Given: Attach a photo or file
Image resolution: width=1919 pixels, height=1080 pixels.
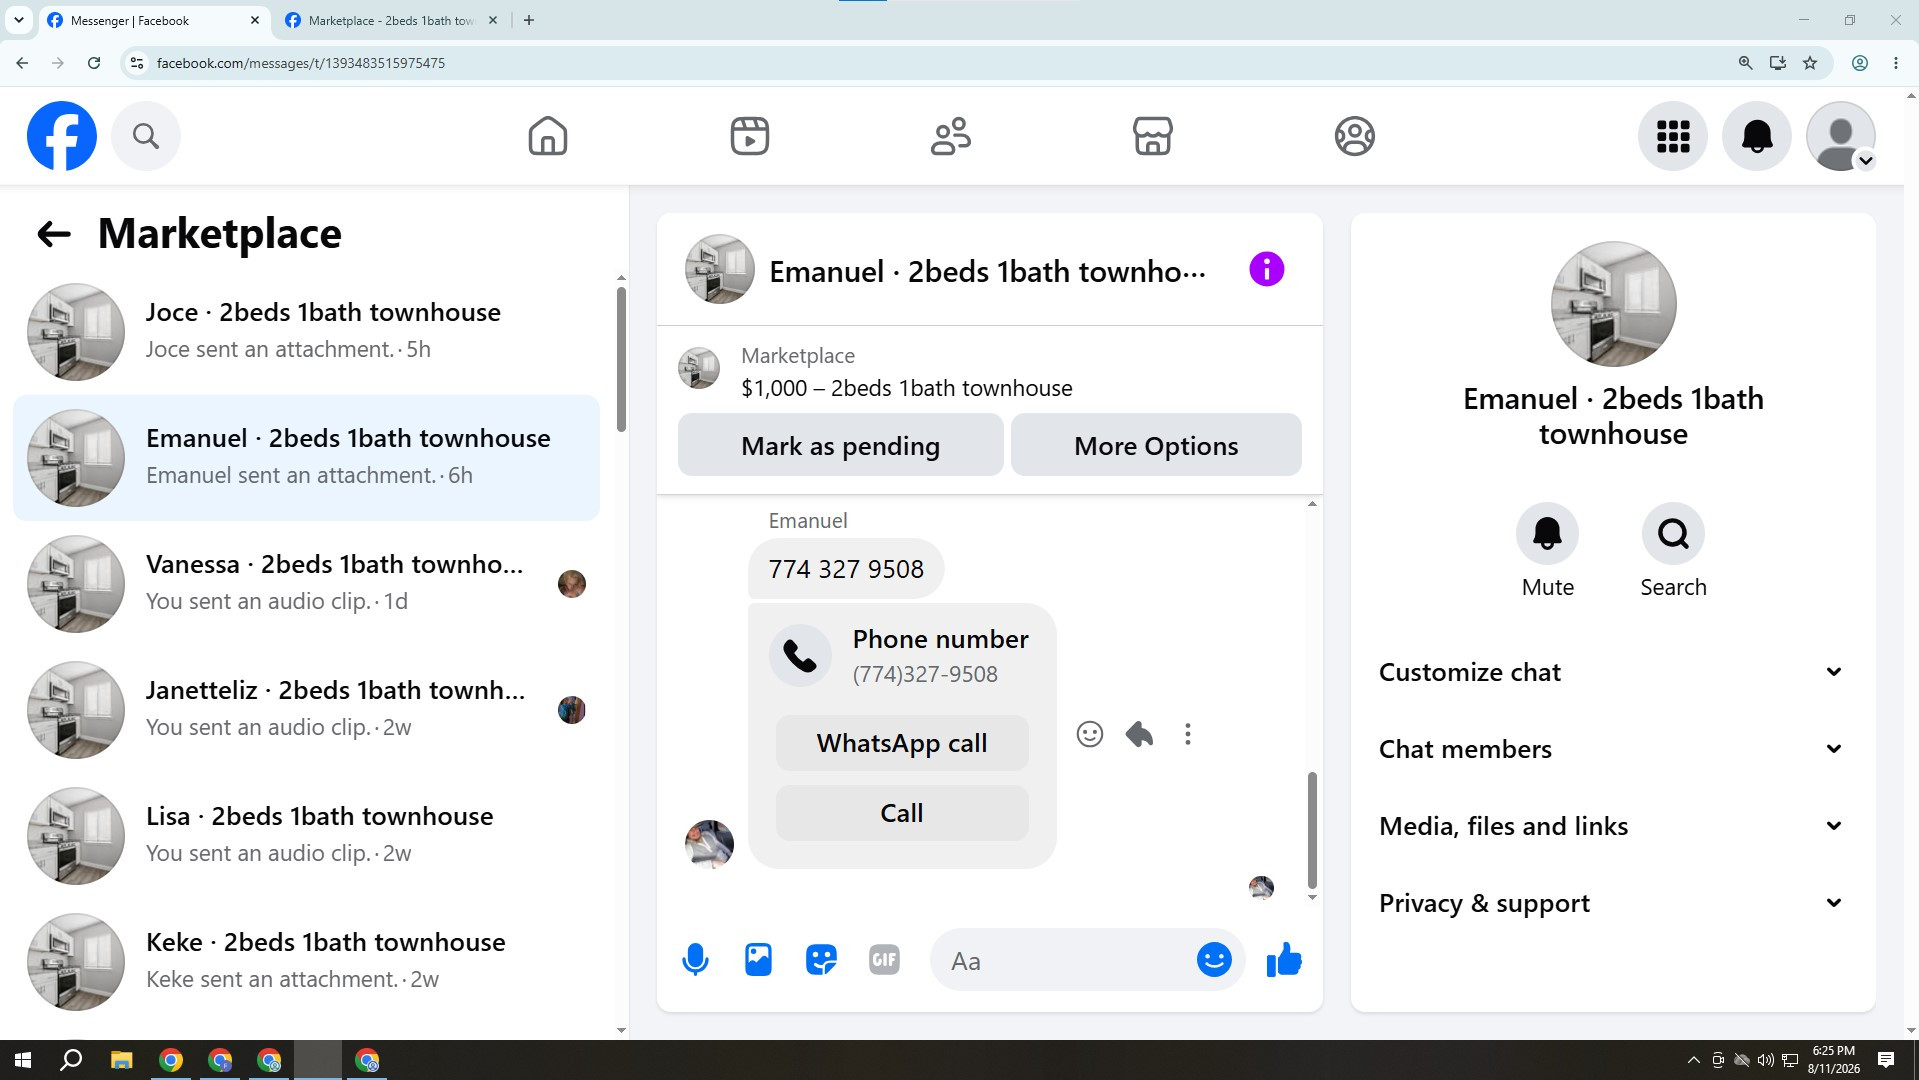Looking at the screenshot, I should pos(759,961).
